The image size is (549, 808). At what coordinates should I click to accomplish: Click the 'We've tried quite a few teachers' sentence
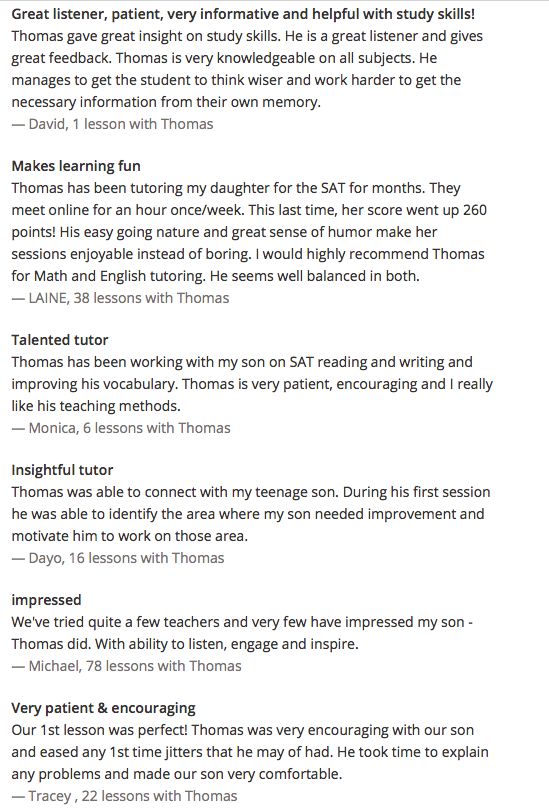tap(242, 622)
